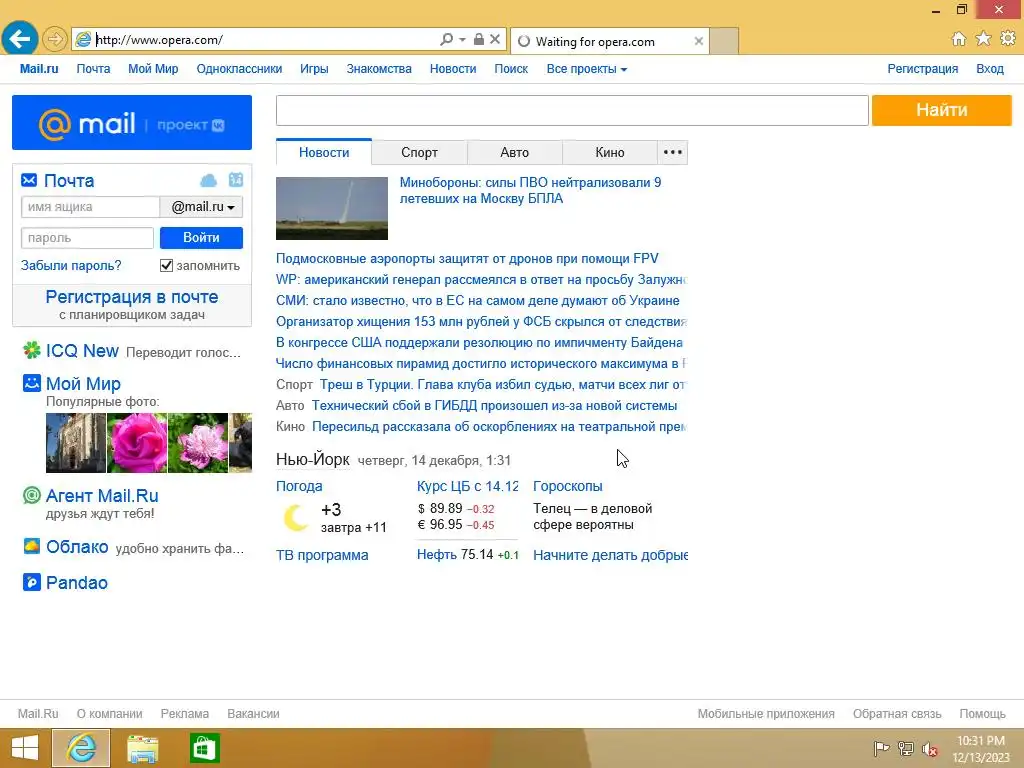Click the browser Home icon

click(x=959, y=39)
